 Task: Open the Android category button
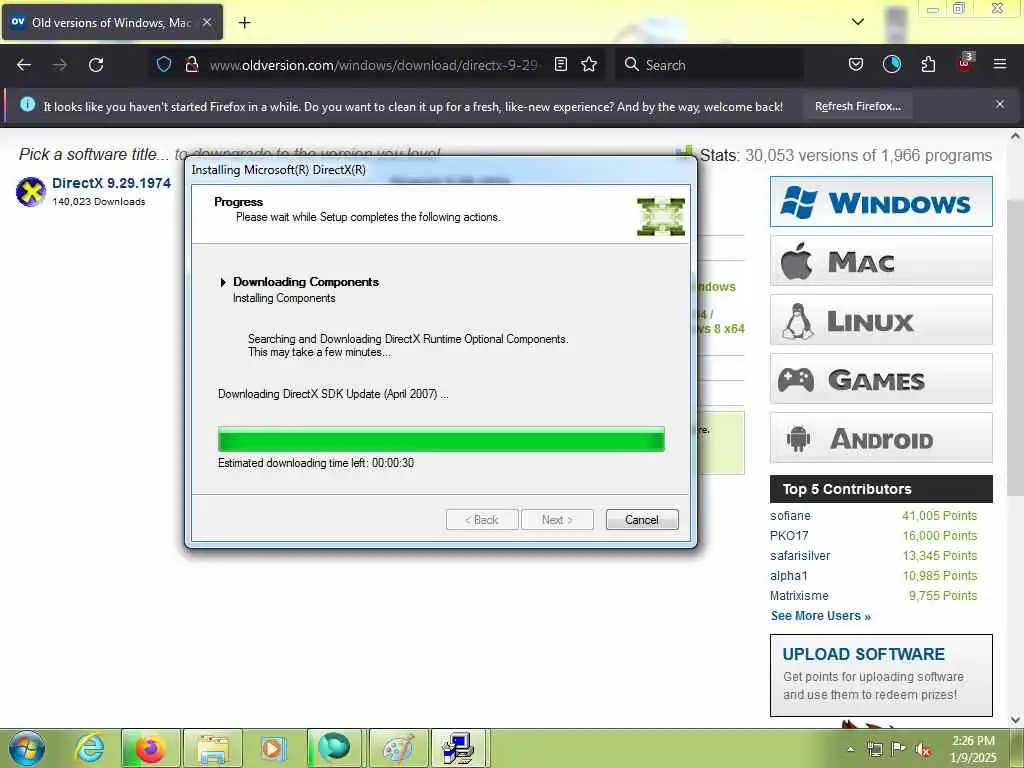coord(881,438)
